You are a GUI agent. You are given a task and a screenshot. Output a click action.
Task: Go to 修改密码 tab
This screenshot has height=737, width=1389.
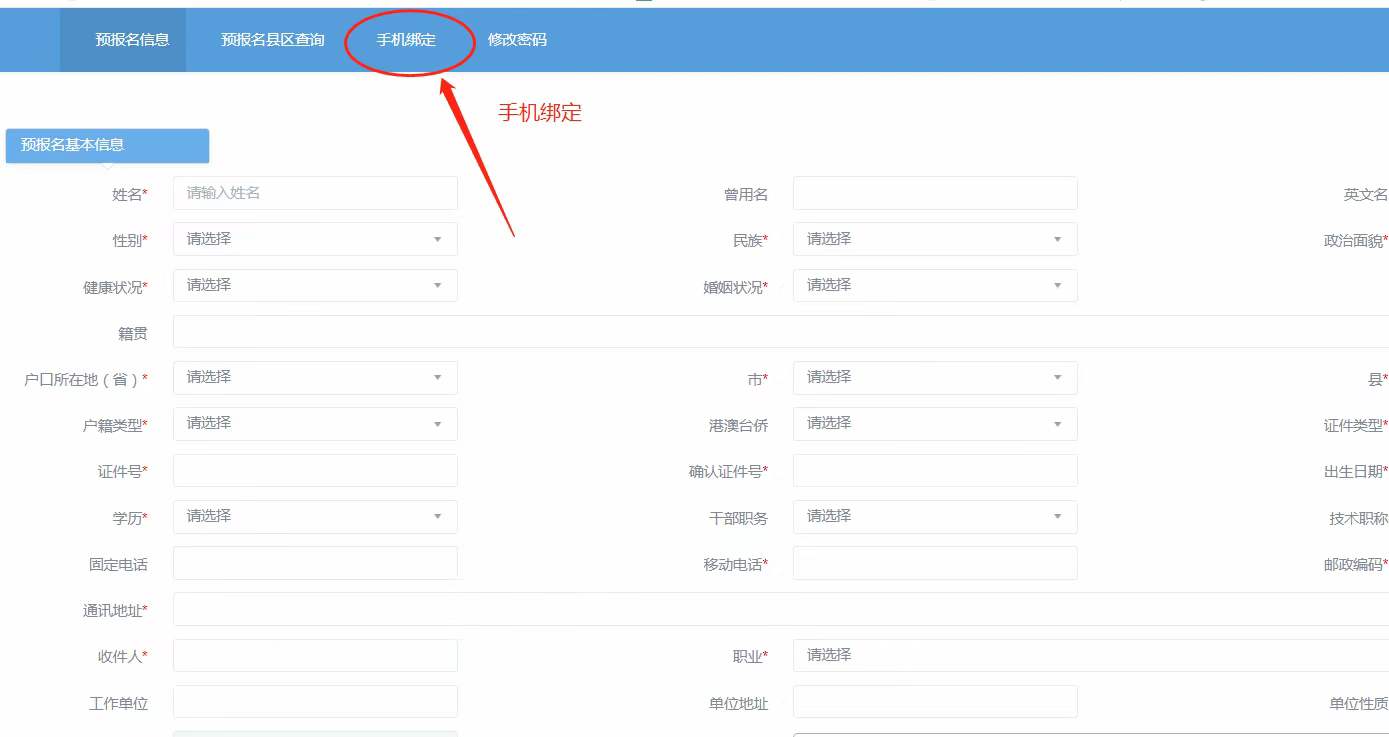(x=517, y=40)
